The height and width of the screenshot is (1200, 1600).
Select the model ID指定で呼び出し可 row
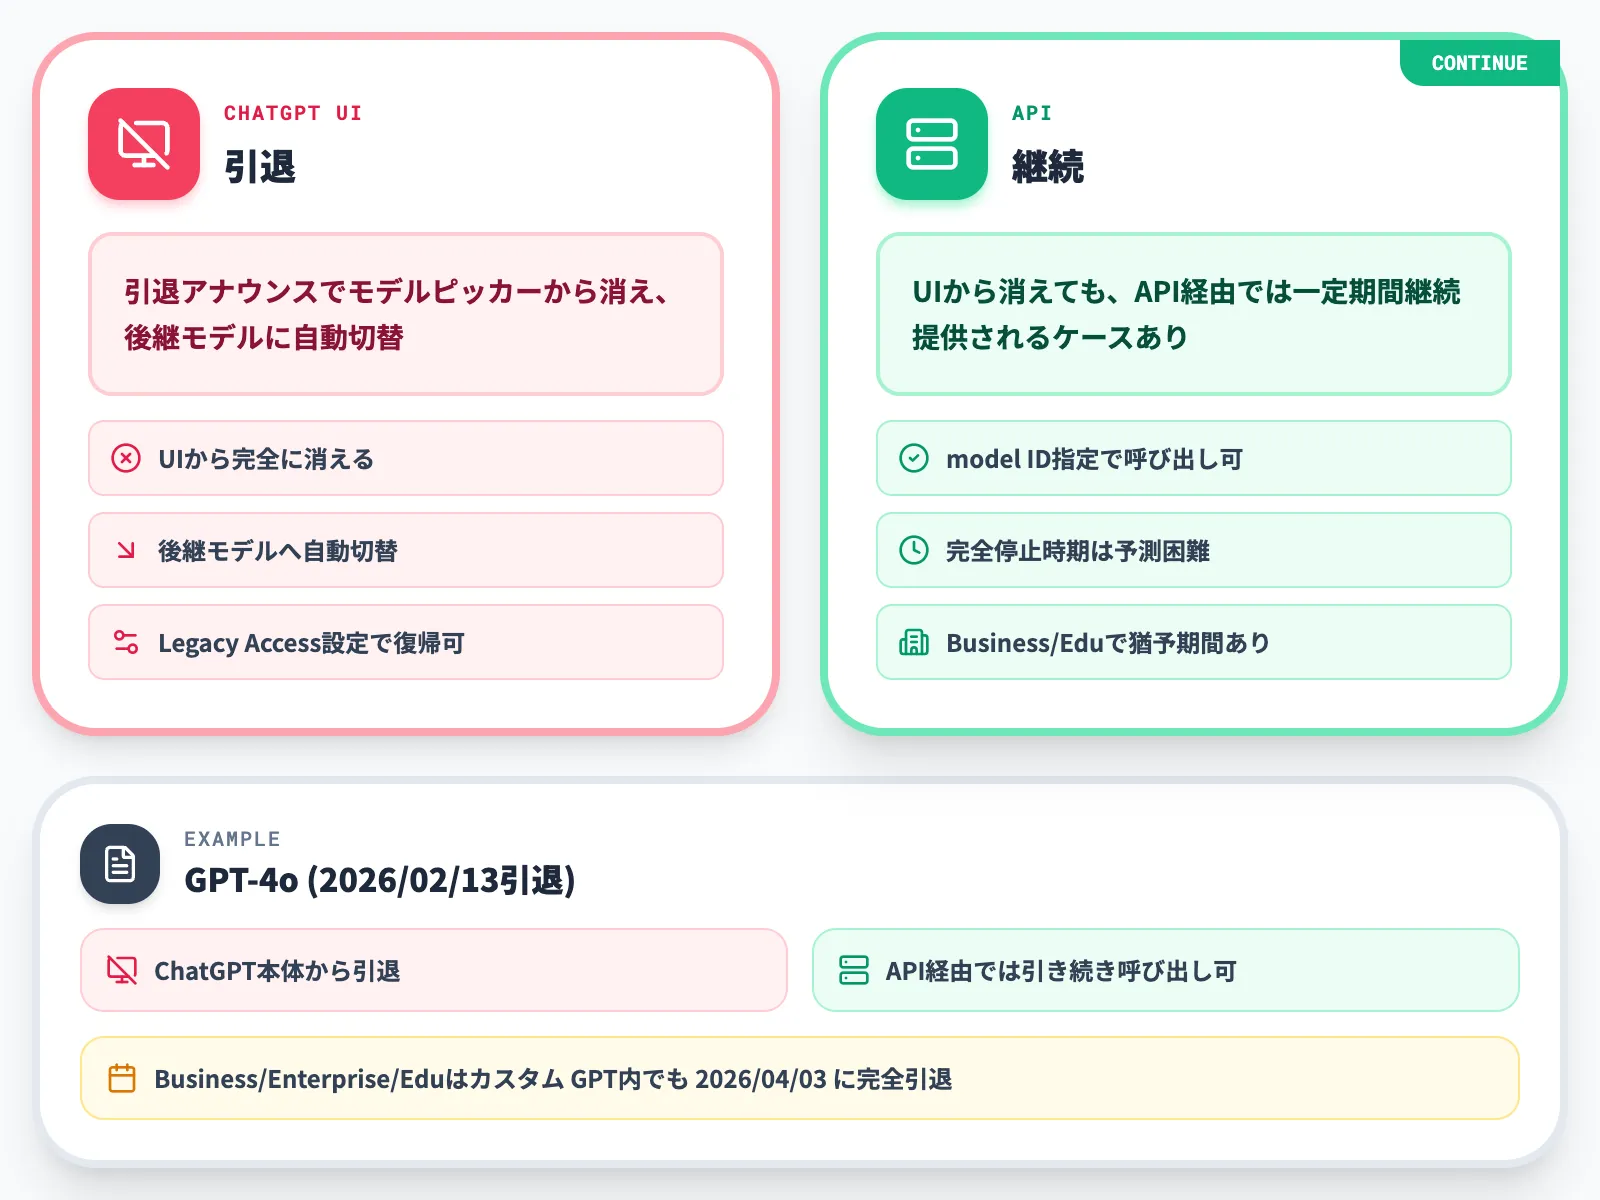[1194, 459]
